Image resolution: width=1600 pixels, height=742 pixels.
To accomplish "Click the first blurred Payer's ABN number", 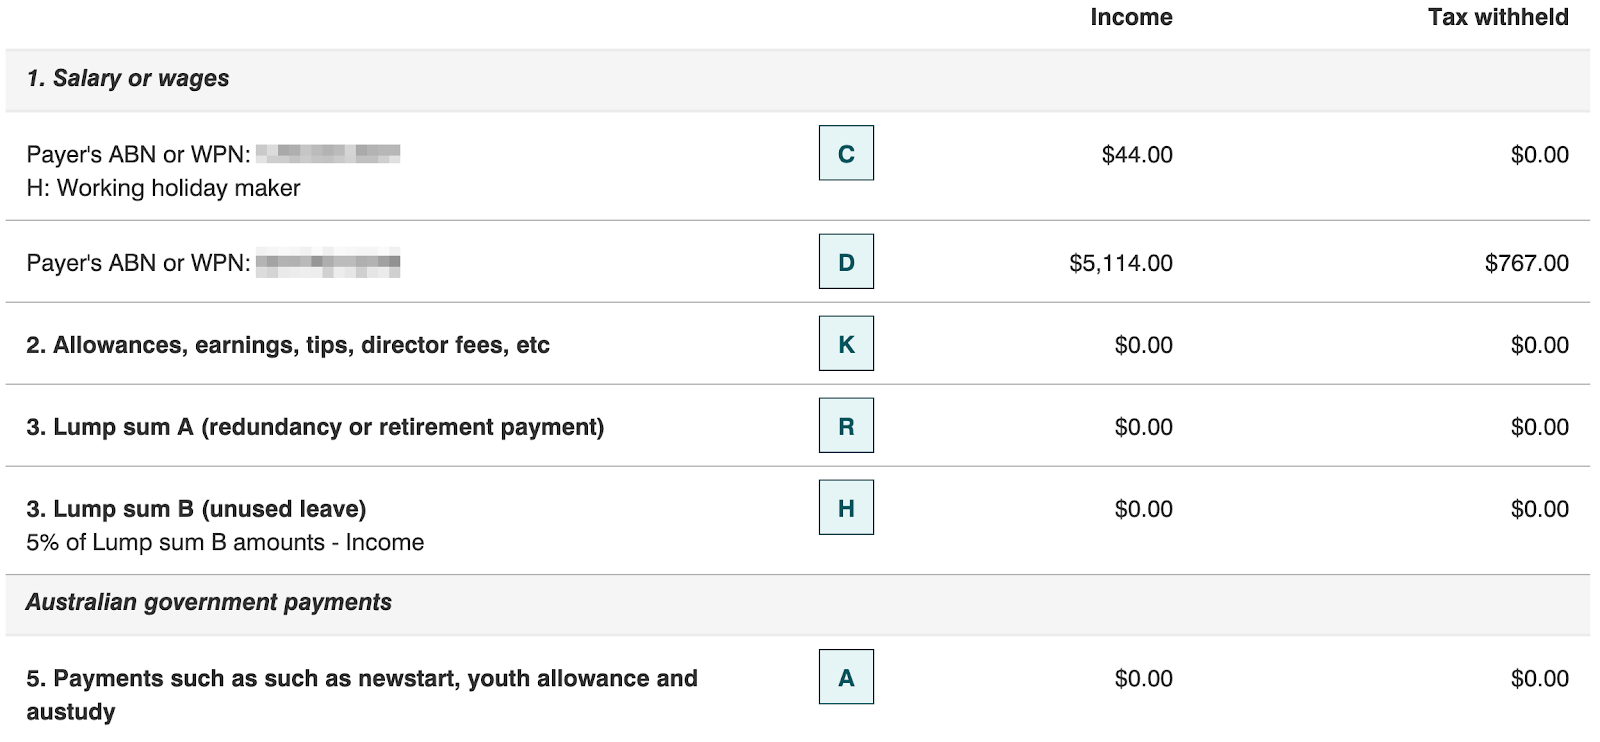I will click(328, 154).
